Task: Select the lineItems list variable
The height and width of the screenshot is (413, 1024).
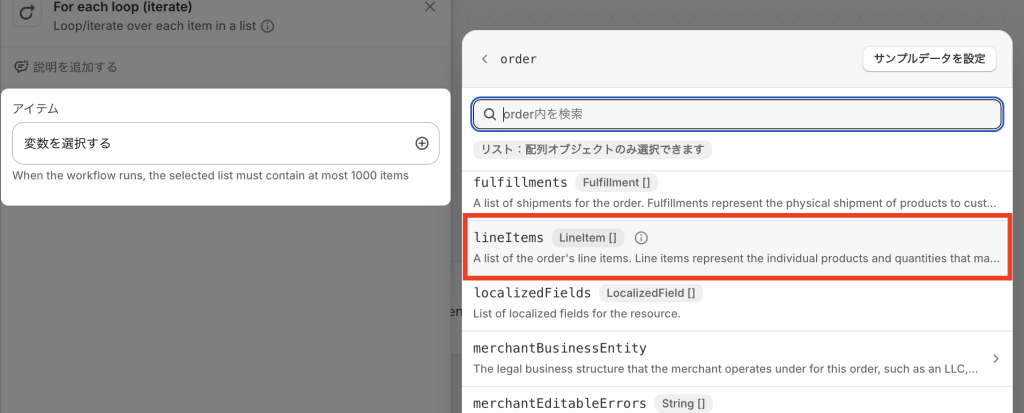Action: coord(508,238)
